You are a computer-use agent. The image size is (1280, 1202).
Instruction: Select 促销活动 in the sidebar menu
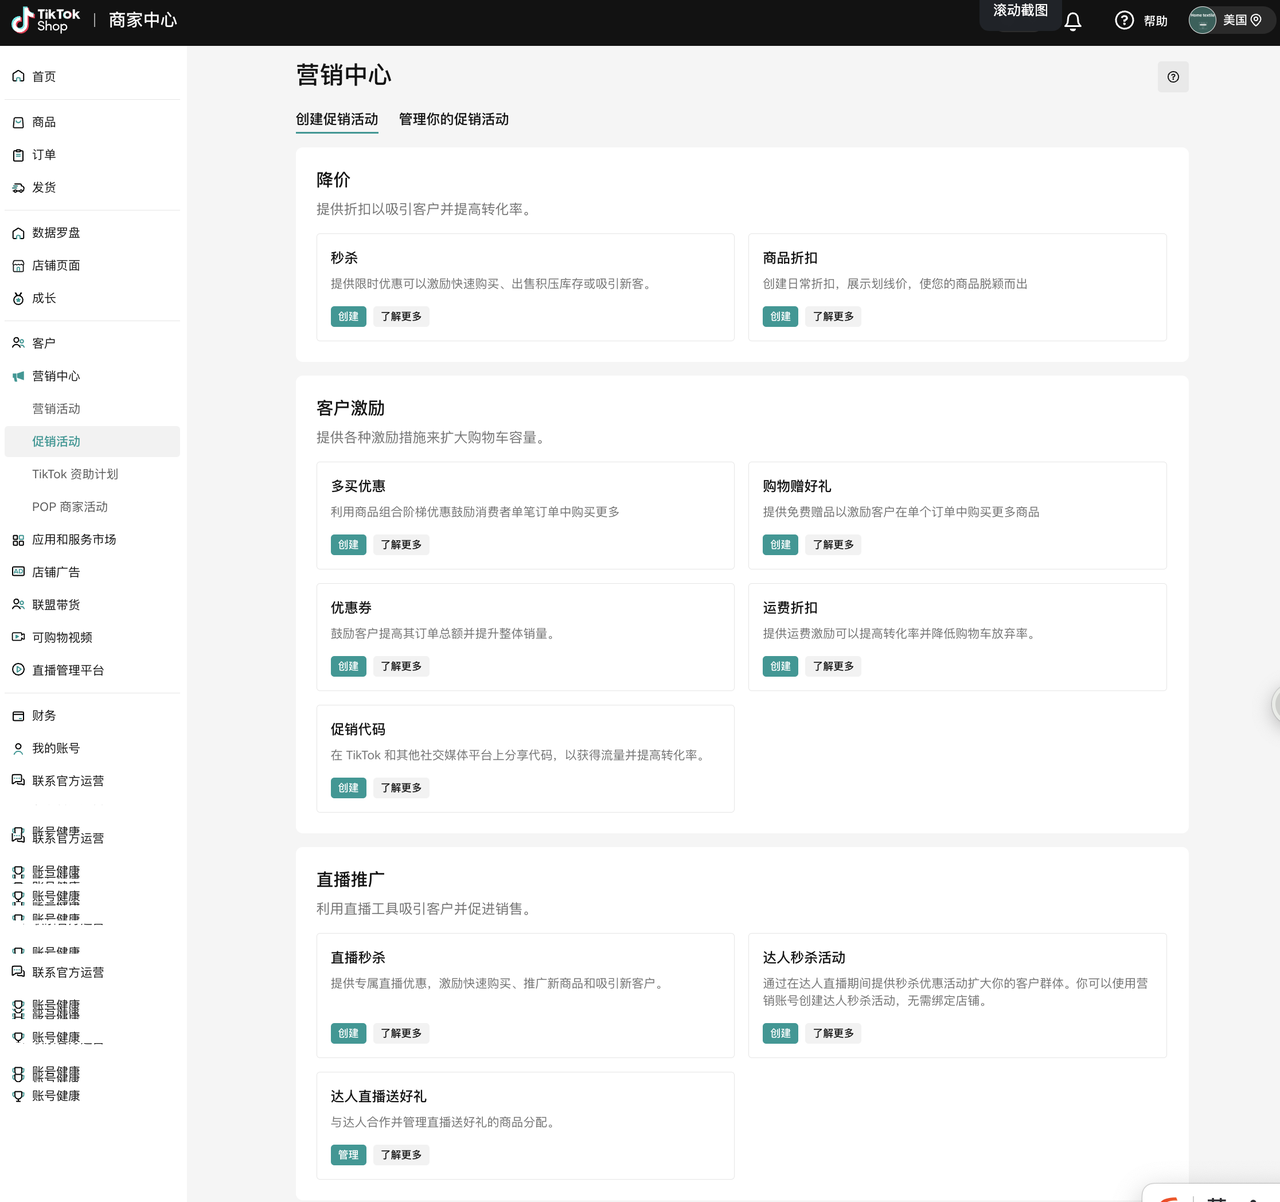(x=56, y=441)
